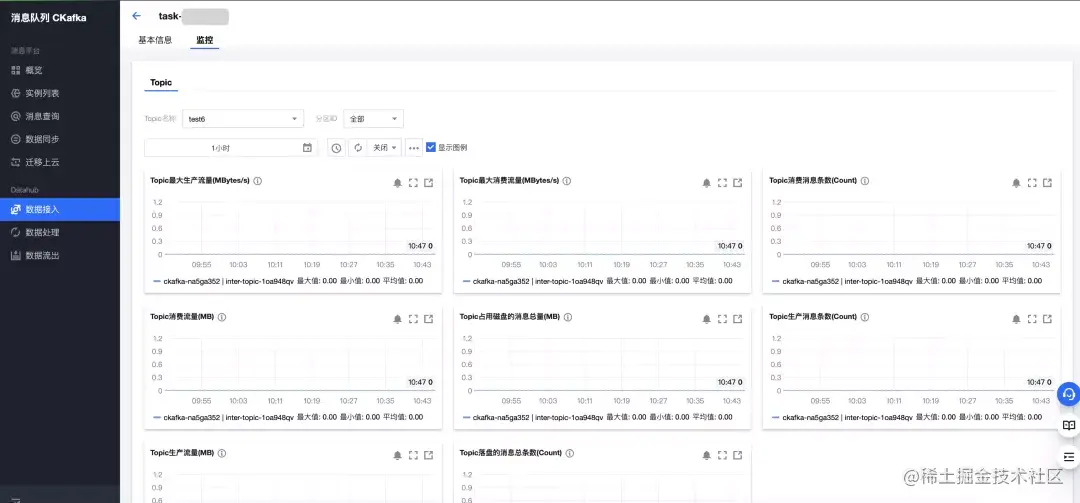Expand Topic最大生产流量 chart to fullscreen
The width and height of the screenshot is (1080, 503).
coord(413,183)
